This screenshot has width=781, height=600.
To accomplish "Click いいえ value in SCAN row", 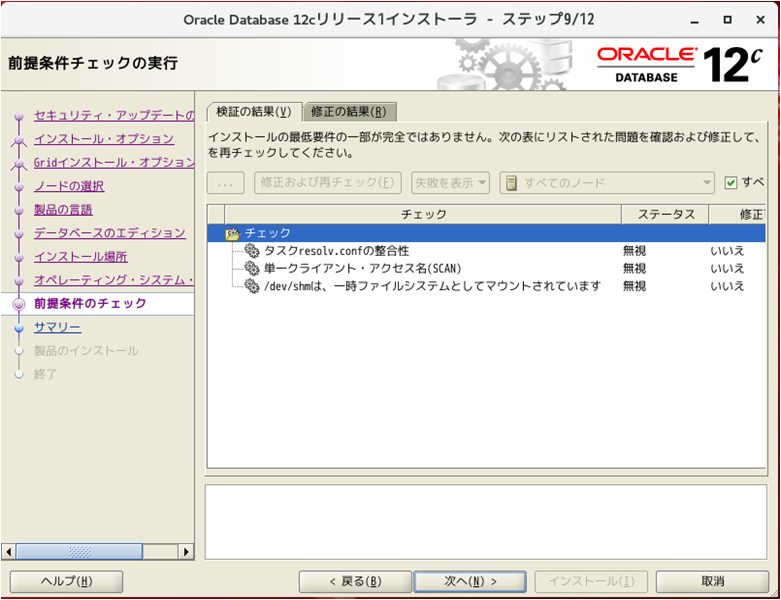I will click(x=727, y=269).
